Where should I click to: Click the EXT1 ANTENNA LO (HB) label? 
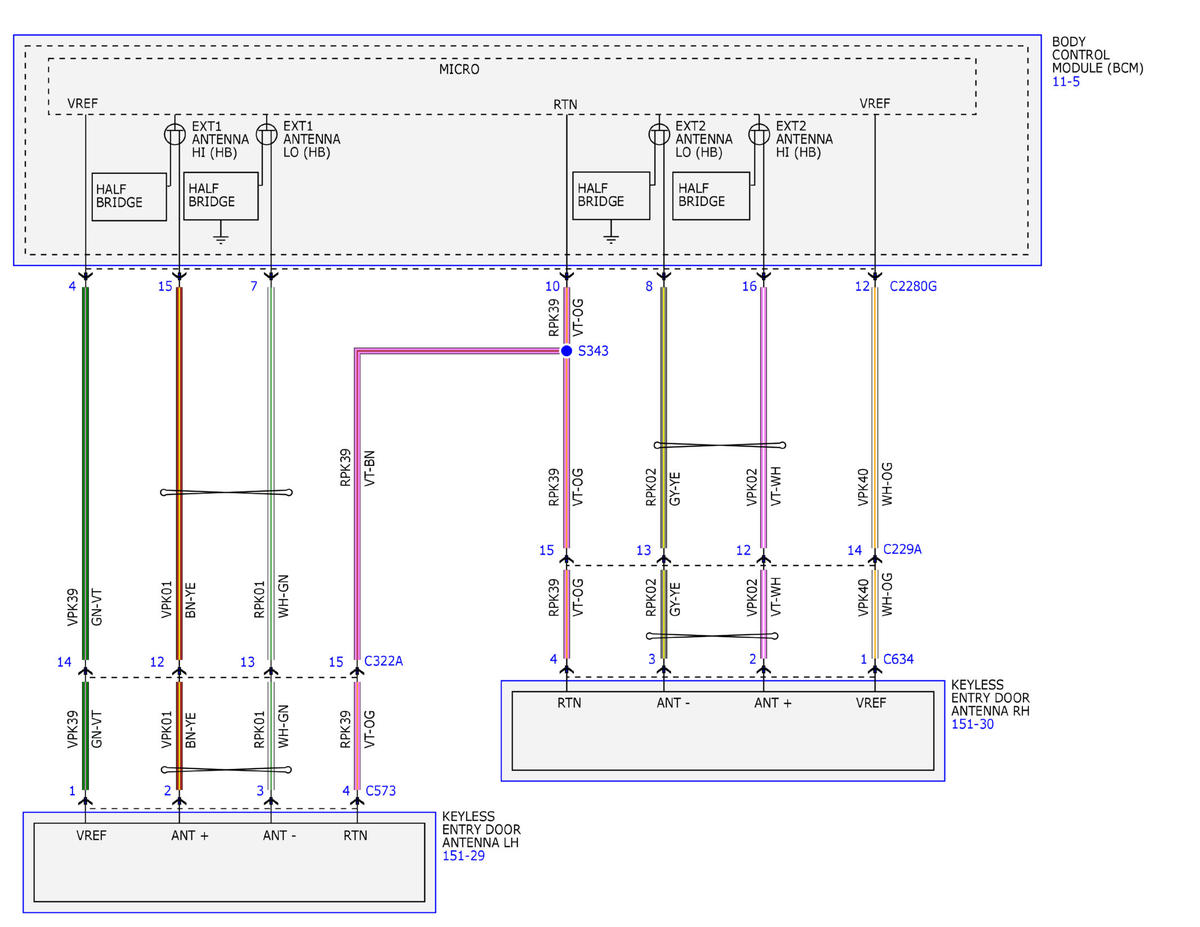coord(311,139)
